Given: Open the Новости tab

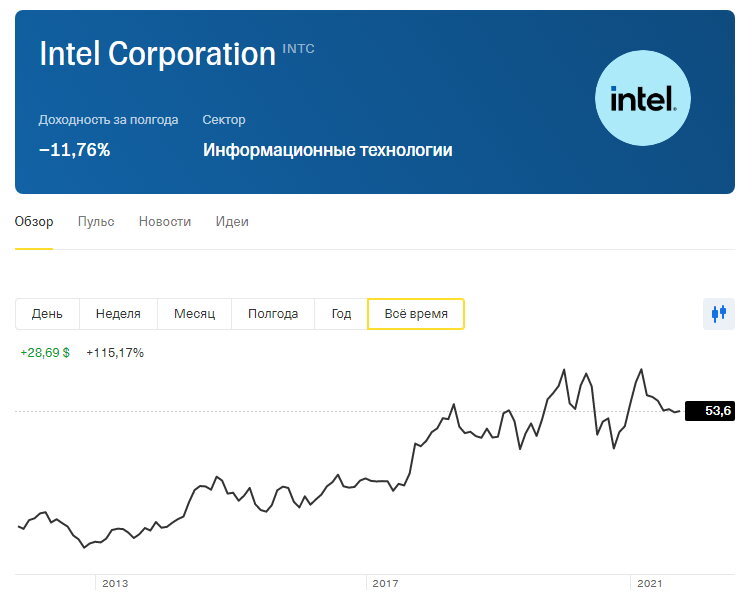Looking at the screenshot, I should pos(165,222).
